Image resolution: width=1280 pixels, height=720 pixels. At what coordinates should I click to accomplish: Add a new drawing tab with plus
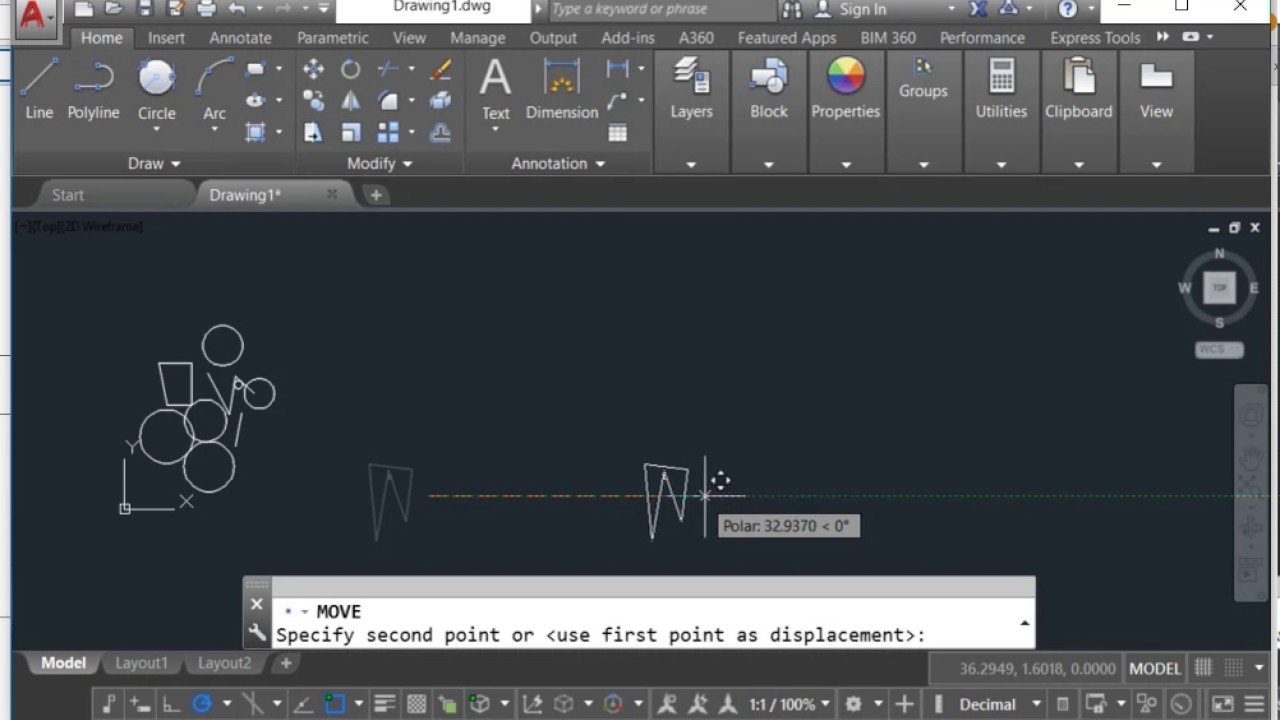pos(376,195)
